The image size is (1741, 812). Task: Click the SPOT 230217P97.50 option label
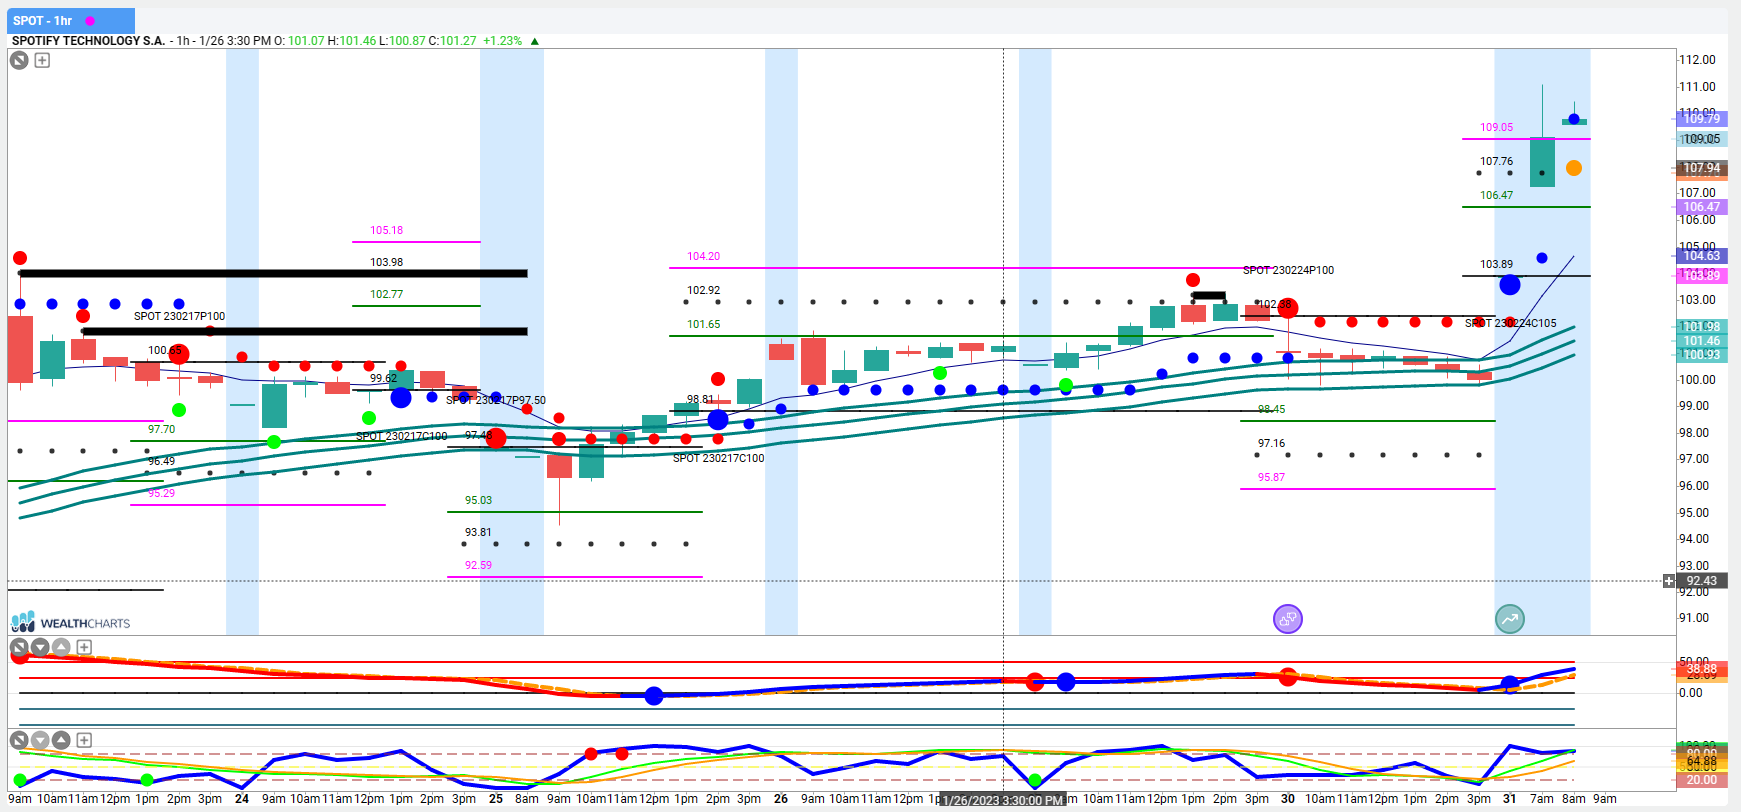[x=496, y=400]
